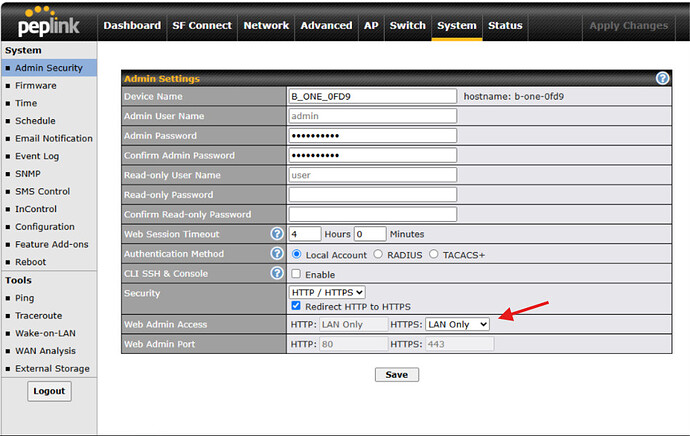Open HTTPS Web Admin Access dropdown

pos(457,324)
